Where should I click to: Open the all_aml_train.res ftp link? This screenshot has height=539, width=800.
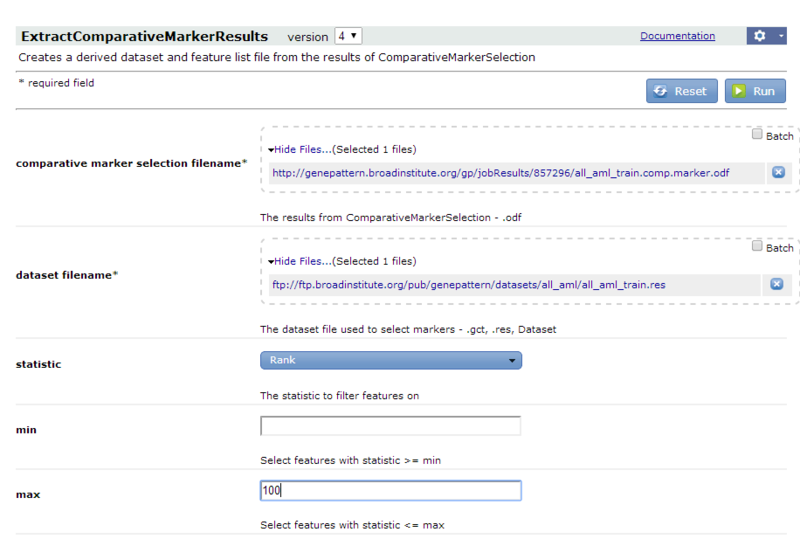468,285
